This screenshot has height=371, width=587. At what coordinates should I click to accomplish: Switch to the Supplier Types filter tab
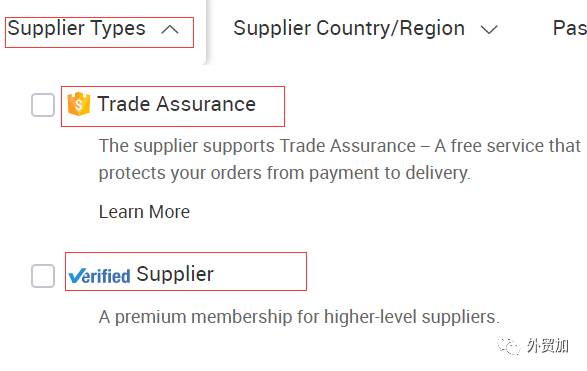(x=76, y=28)
